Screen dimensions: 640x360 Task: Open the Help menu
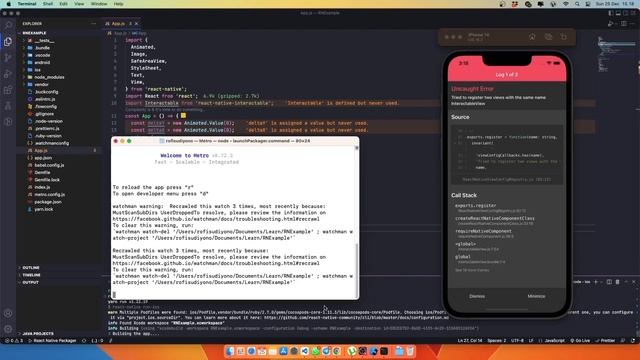click(118, 4)
